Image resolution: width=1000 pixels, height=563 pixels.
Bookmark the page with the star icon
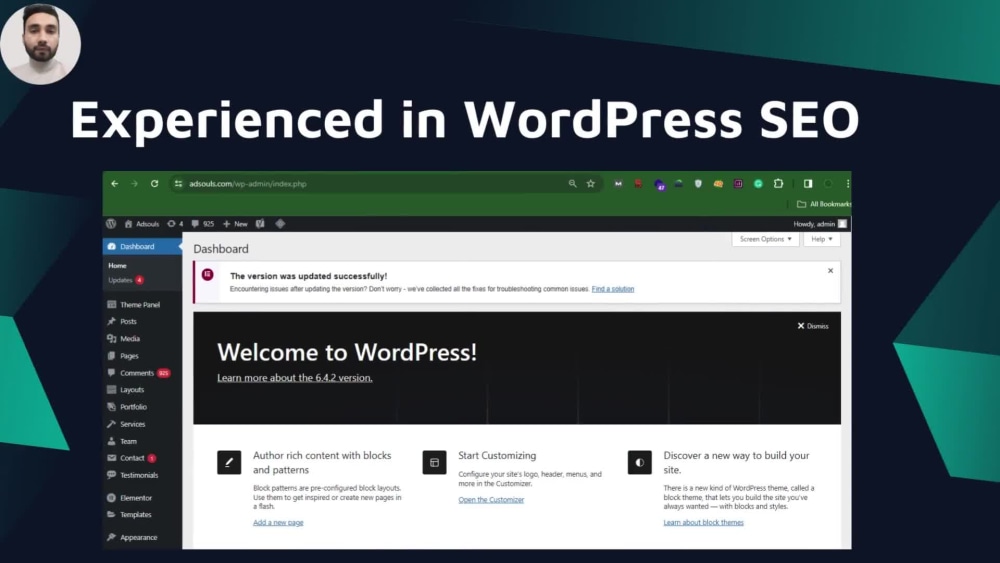[x=591, y=184]
